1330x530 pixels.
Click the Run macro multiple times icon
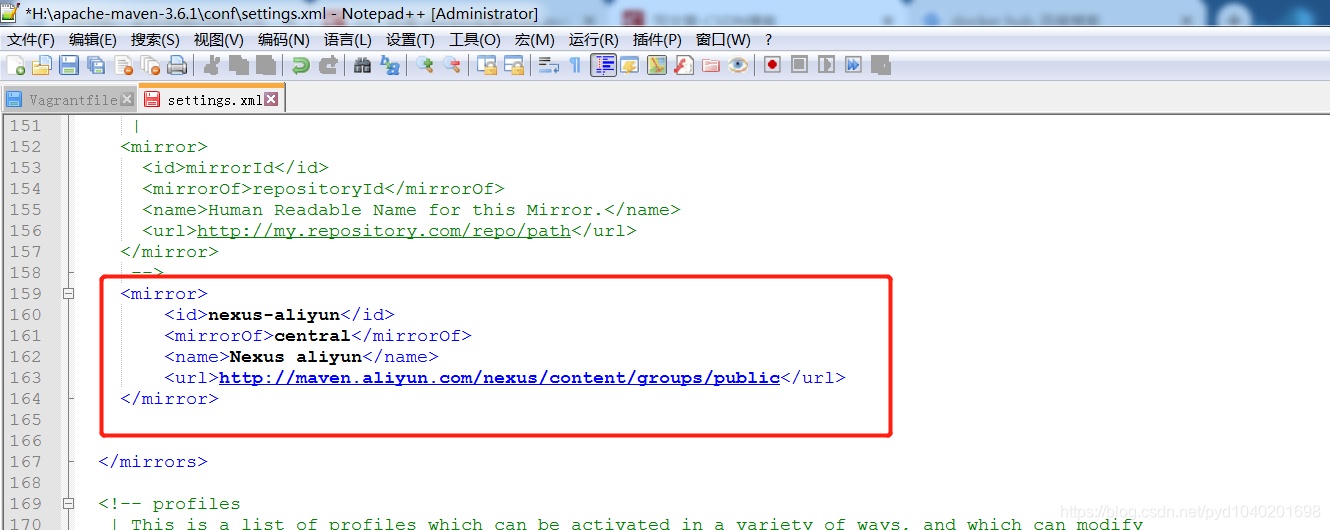tap(853, 65)
